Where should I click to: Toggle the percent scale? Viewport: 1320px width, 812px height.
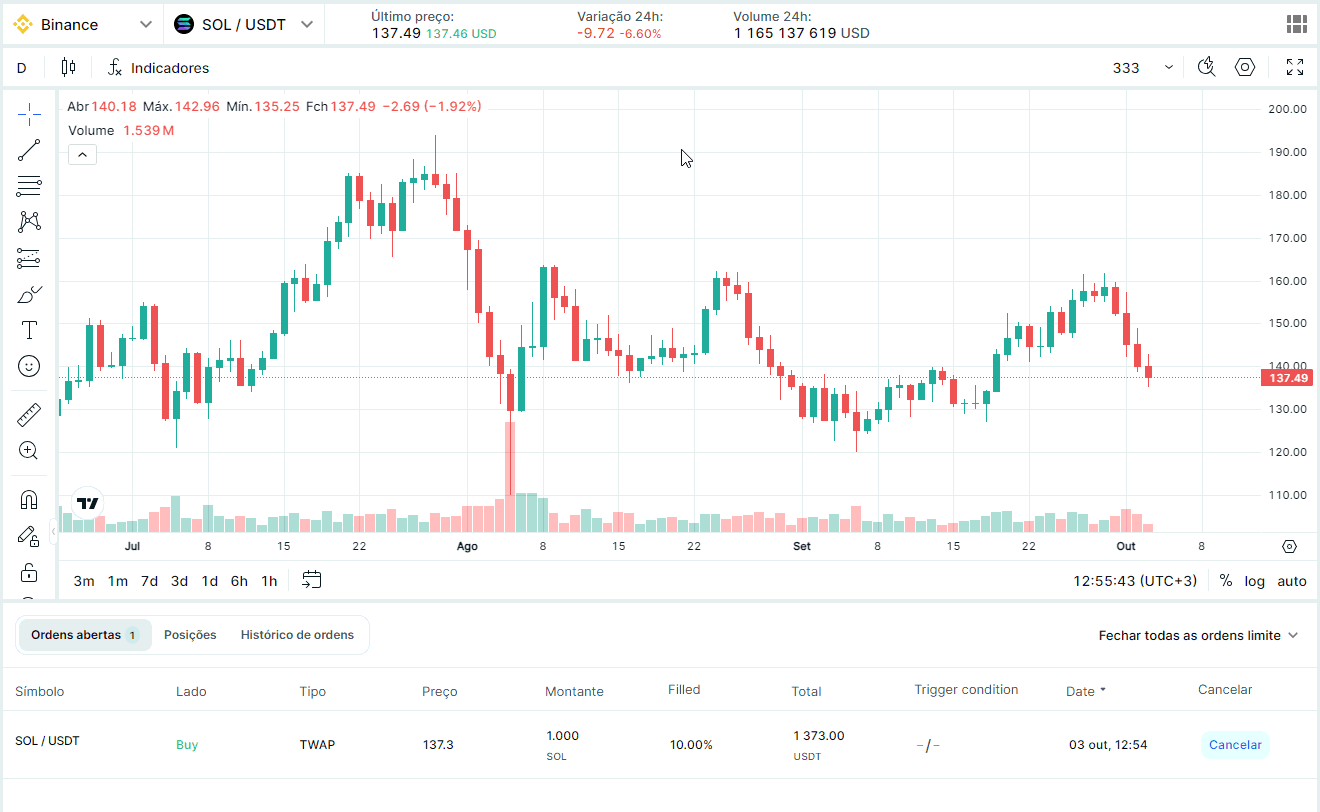pyautogui.click(x=1226, y=581)
